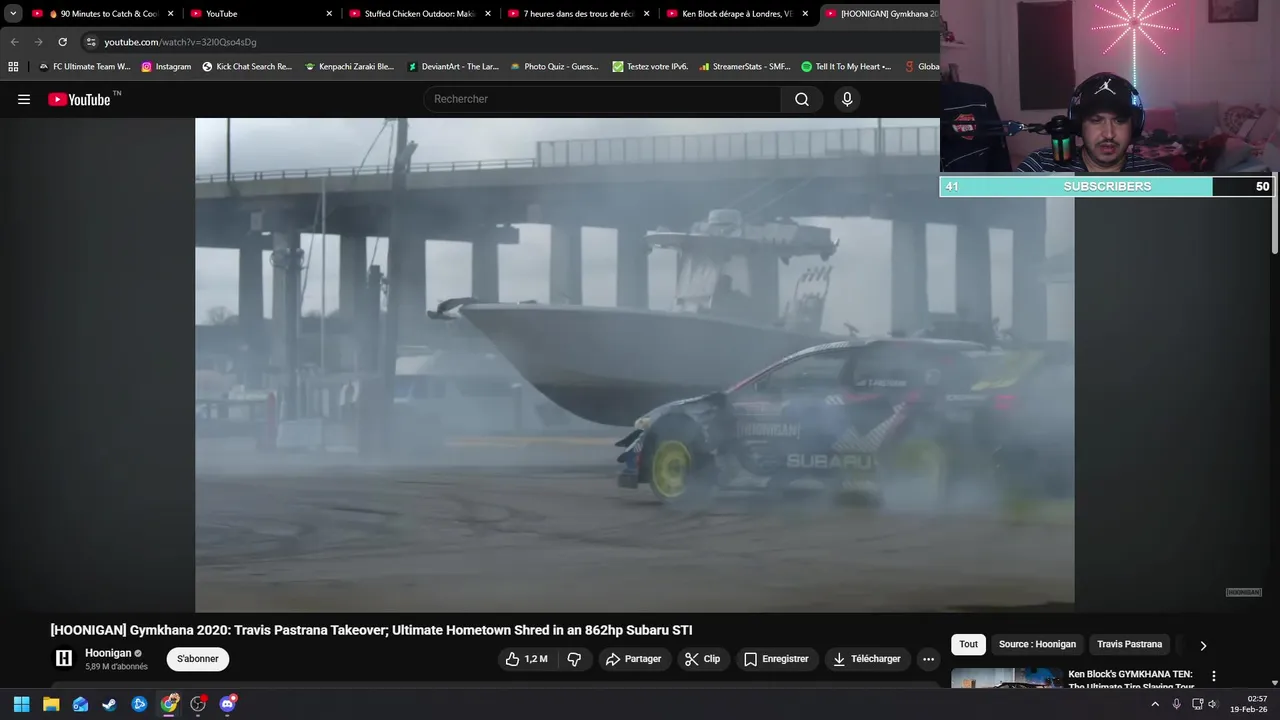1280x720 pixels.
Task: Select the Tout filter chip
Action: point(968,645)
